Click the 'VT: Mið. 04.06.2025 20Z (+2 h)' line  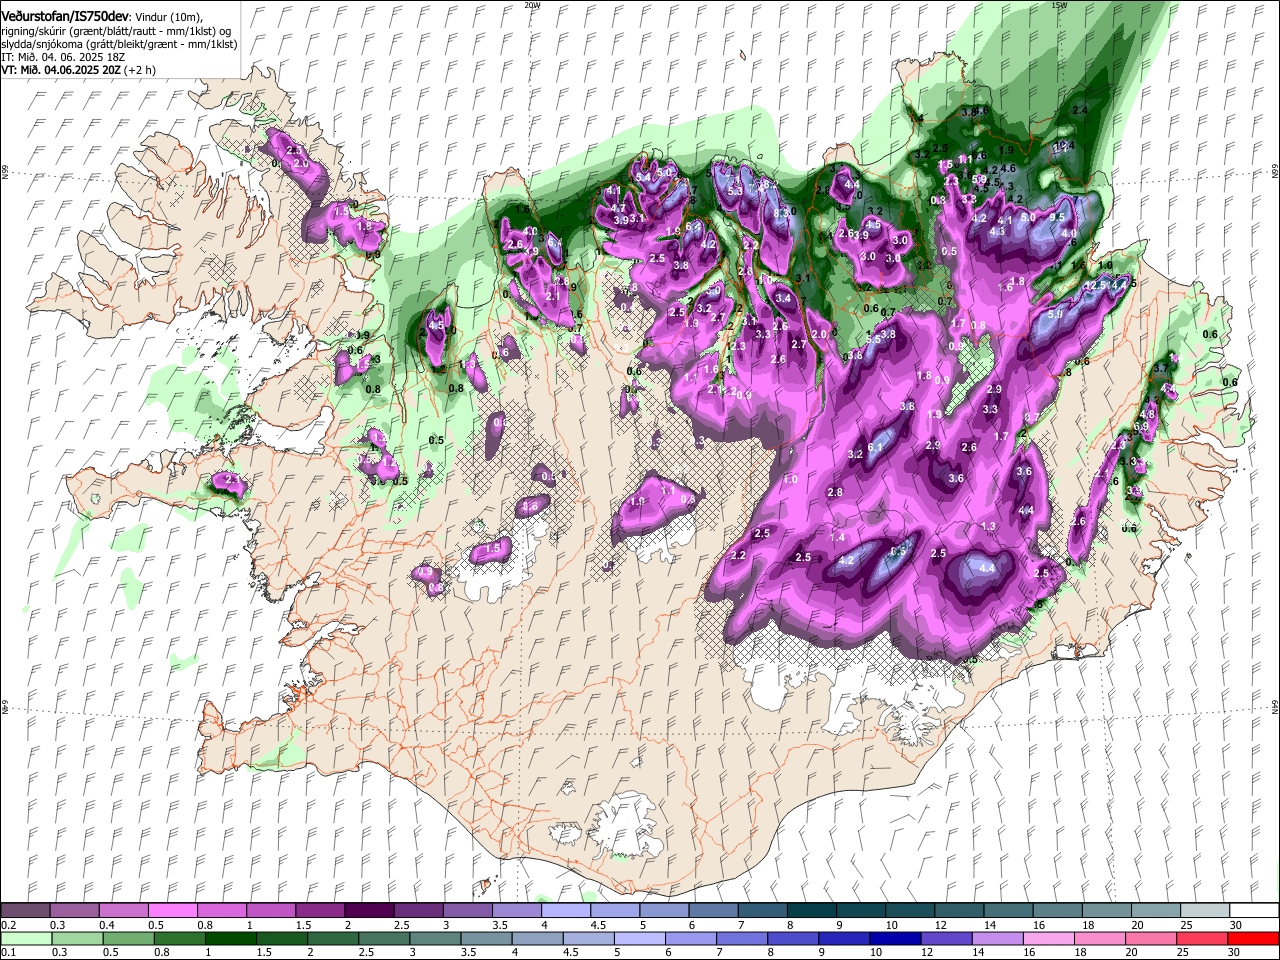(x=78, y=70)
